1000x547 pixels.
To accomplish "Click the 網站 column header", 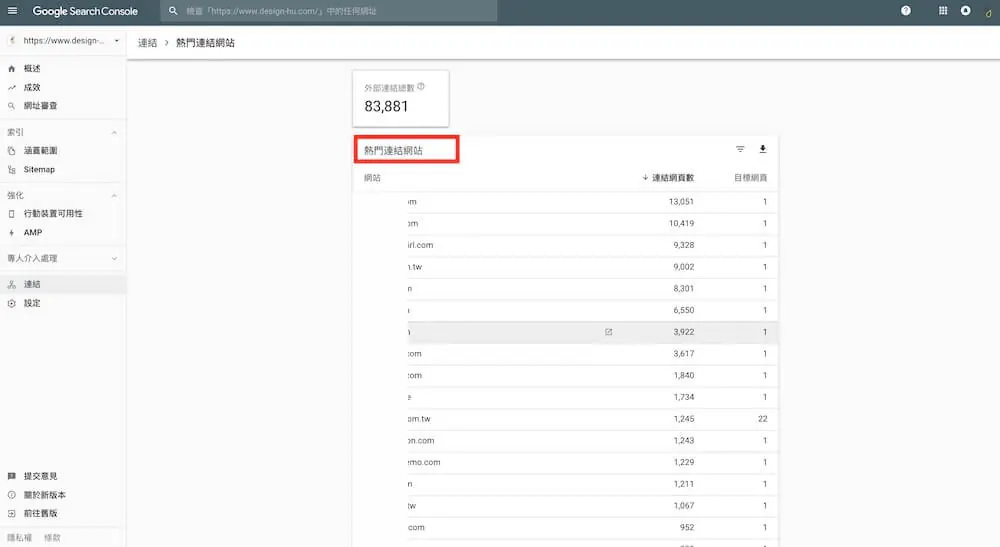I will [372, 178].
